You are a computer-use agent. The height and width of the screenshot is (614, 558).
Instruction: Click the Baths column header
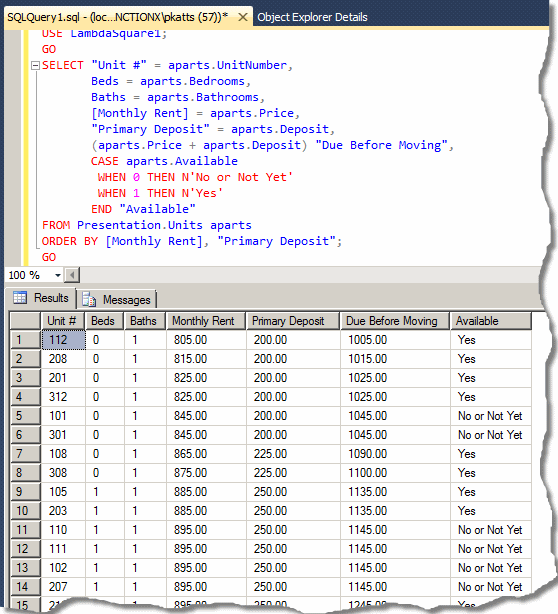pyautogui.click(x=145, y=321)
